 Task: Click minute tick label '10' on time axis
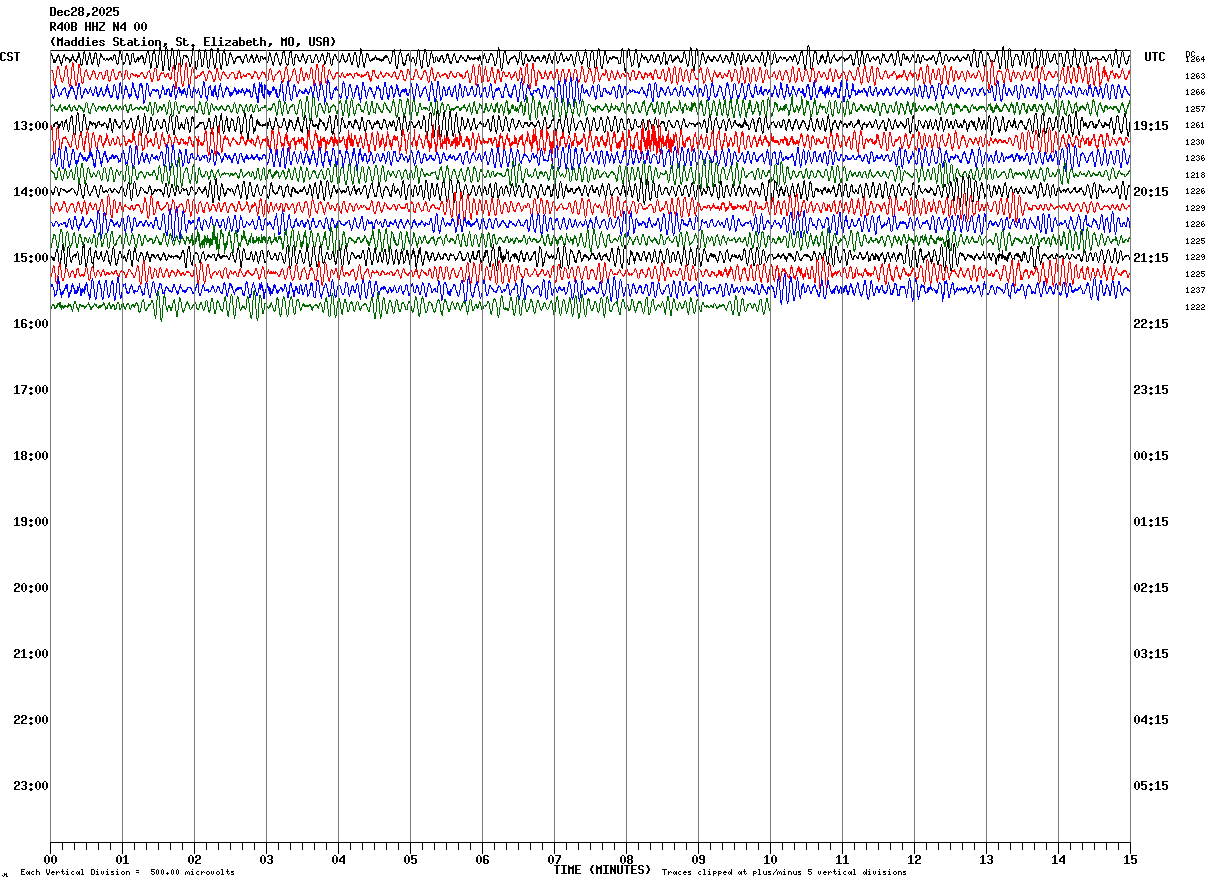770,859
